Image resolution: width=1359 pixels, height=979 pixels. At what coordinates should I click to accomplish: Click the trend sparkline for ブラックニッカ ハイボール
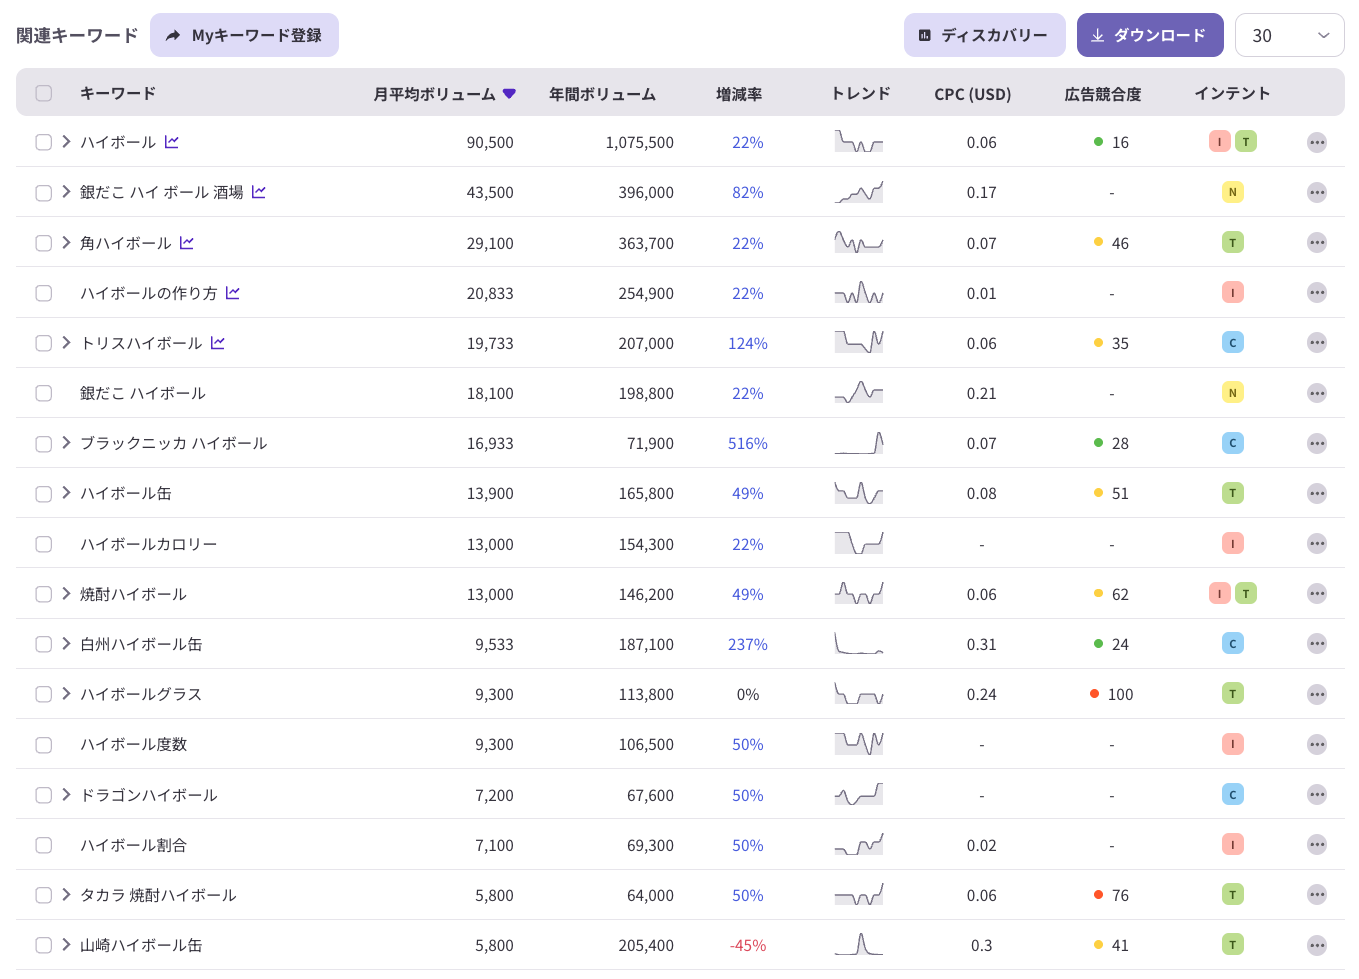(x=859, y=443)
